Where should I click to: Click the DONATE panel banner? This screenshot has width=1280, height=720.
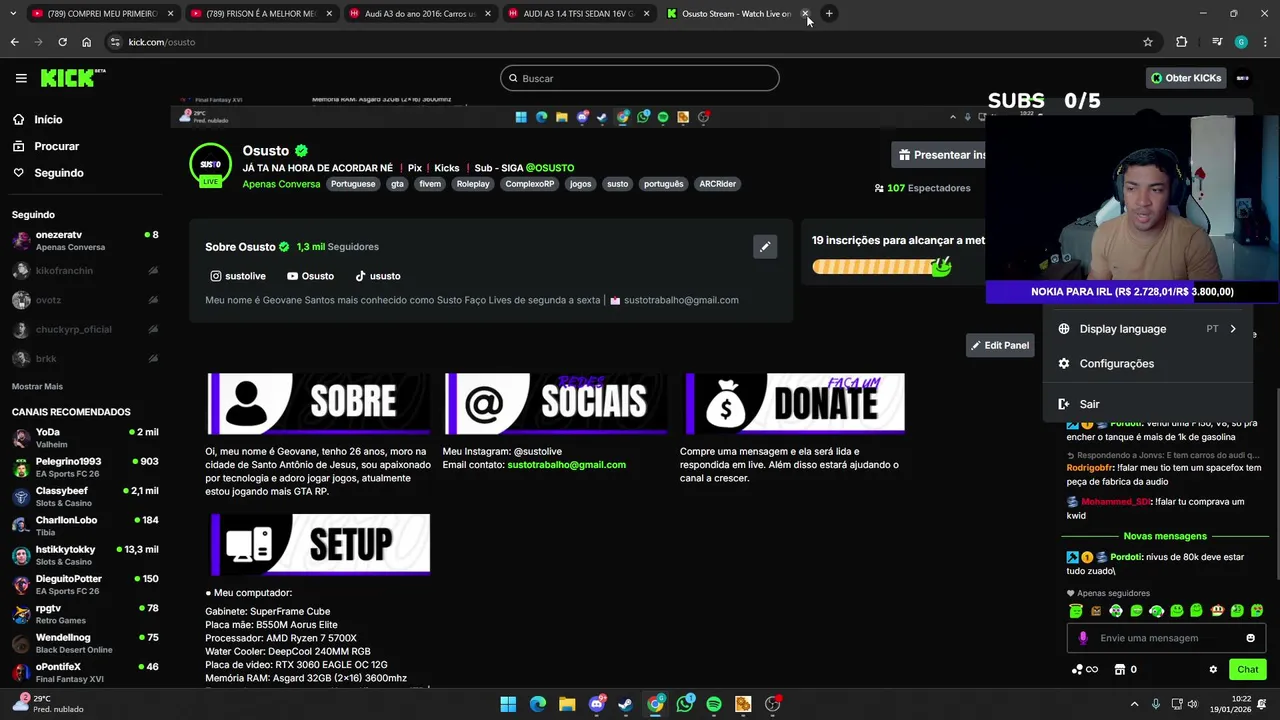[795, 404]
